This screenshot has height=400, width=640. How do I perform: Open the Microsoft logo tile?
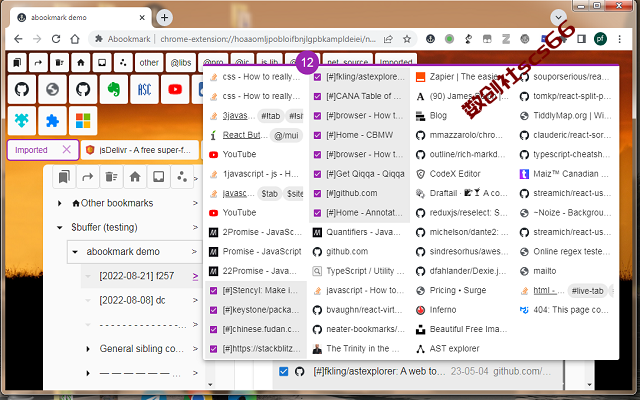coord(83,120)
